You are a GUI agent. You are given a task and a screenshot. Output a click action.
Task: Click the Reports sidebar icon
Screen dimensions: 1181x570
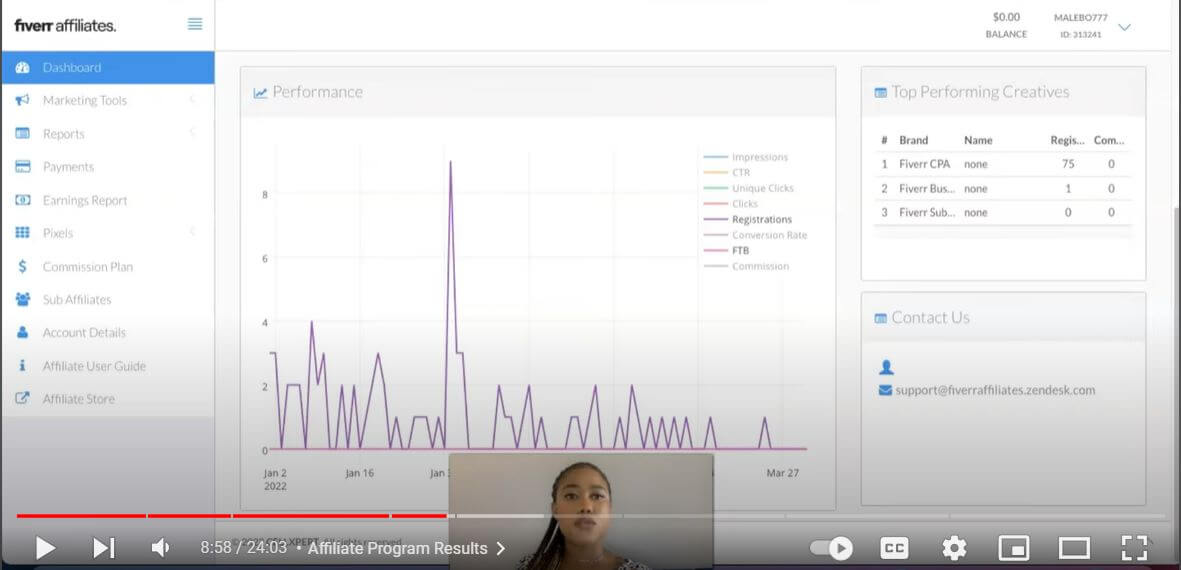click(x=23, y=133)
